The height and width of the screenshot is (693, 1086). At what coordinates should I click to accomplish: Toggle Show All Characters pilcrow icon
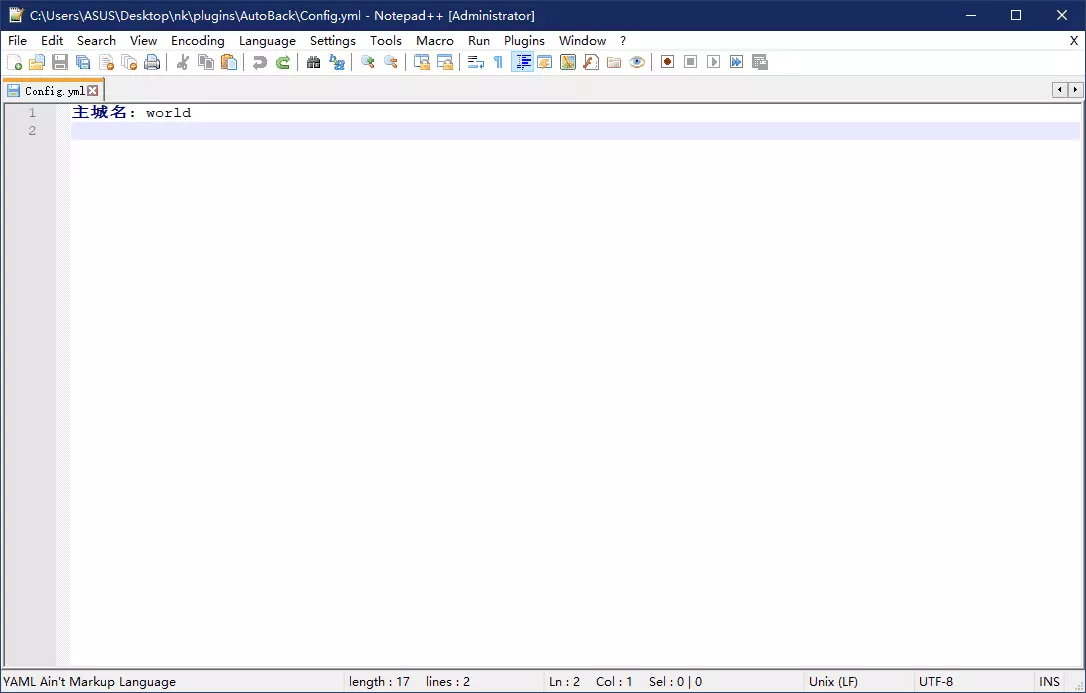(x=499, y=62)
